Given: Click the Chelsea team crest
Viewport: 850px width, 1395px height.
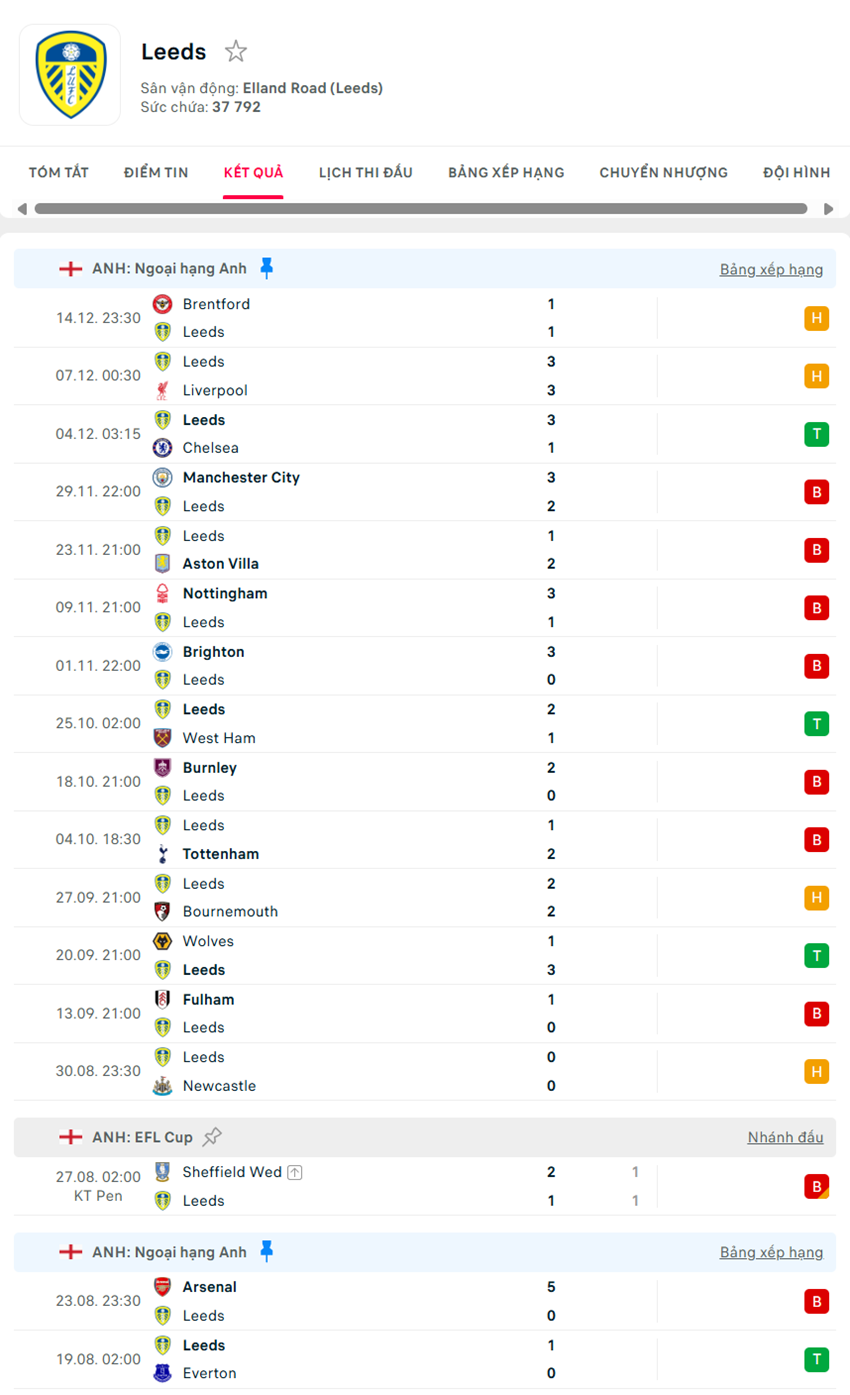Looking at the screenshot, I should [162, 448].
